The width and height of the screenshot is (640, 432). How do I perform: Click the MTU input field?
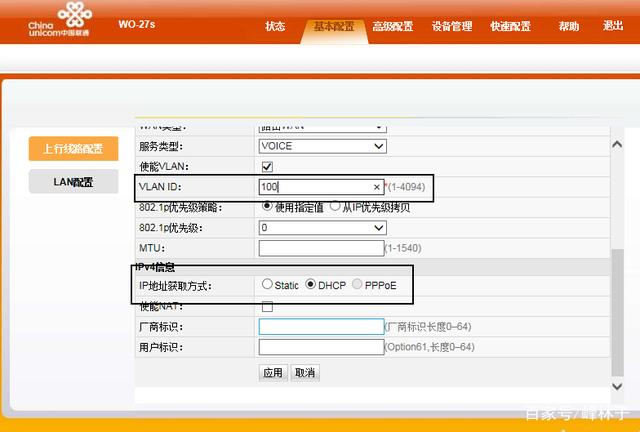(322, 248)
